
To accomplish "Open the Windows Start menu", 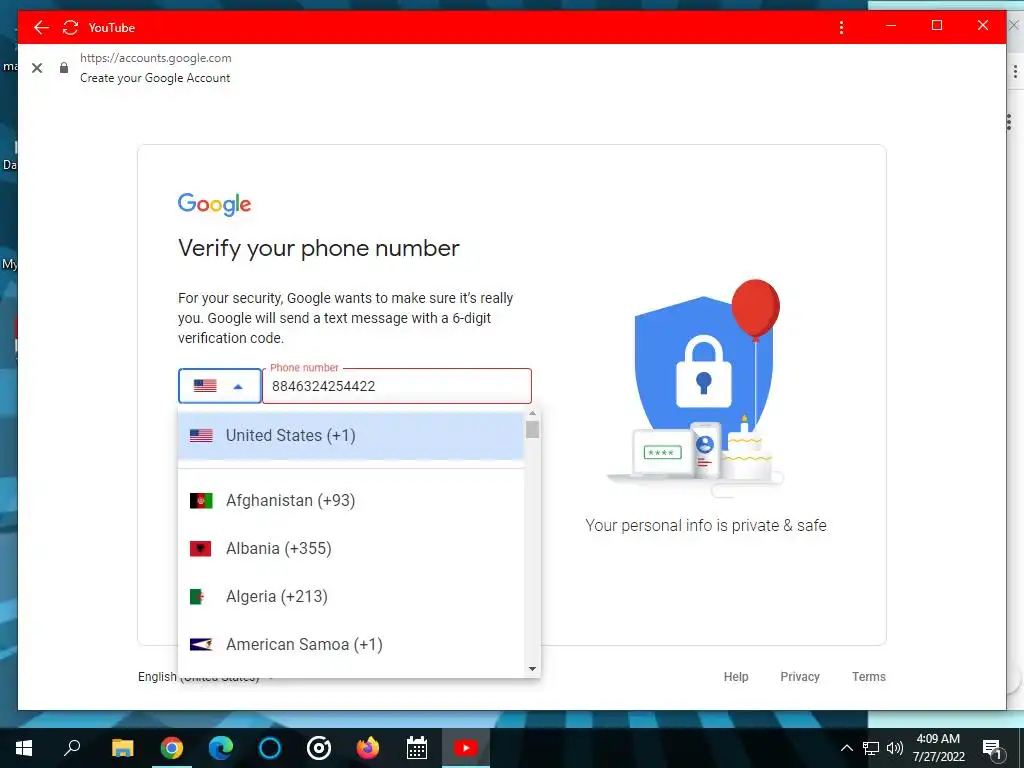I will pyautogui.click(x=24, y=748).
